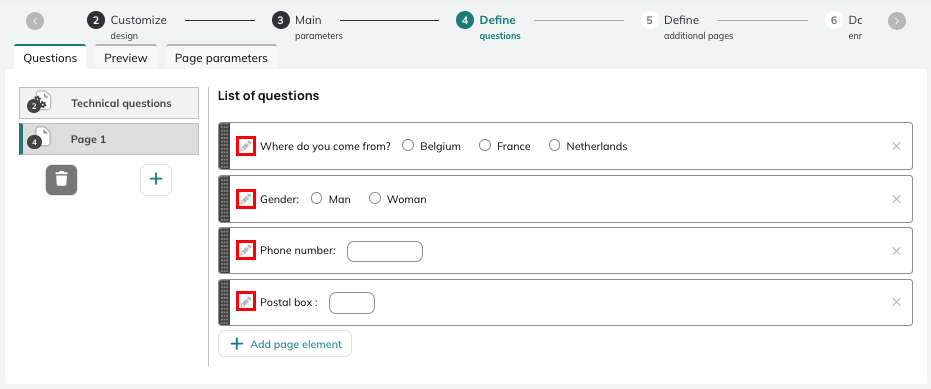Click into the Phone number input field
The width and height of the screenshot is (931, 389).
[x=385, y=251]
